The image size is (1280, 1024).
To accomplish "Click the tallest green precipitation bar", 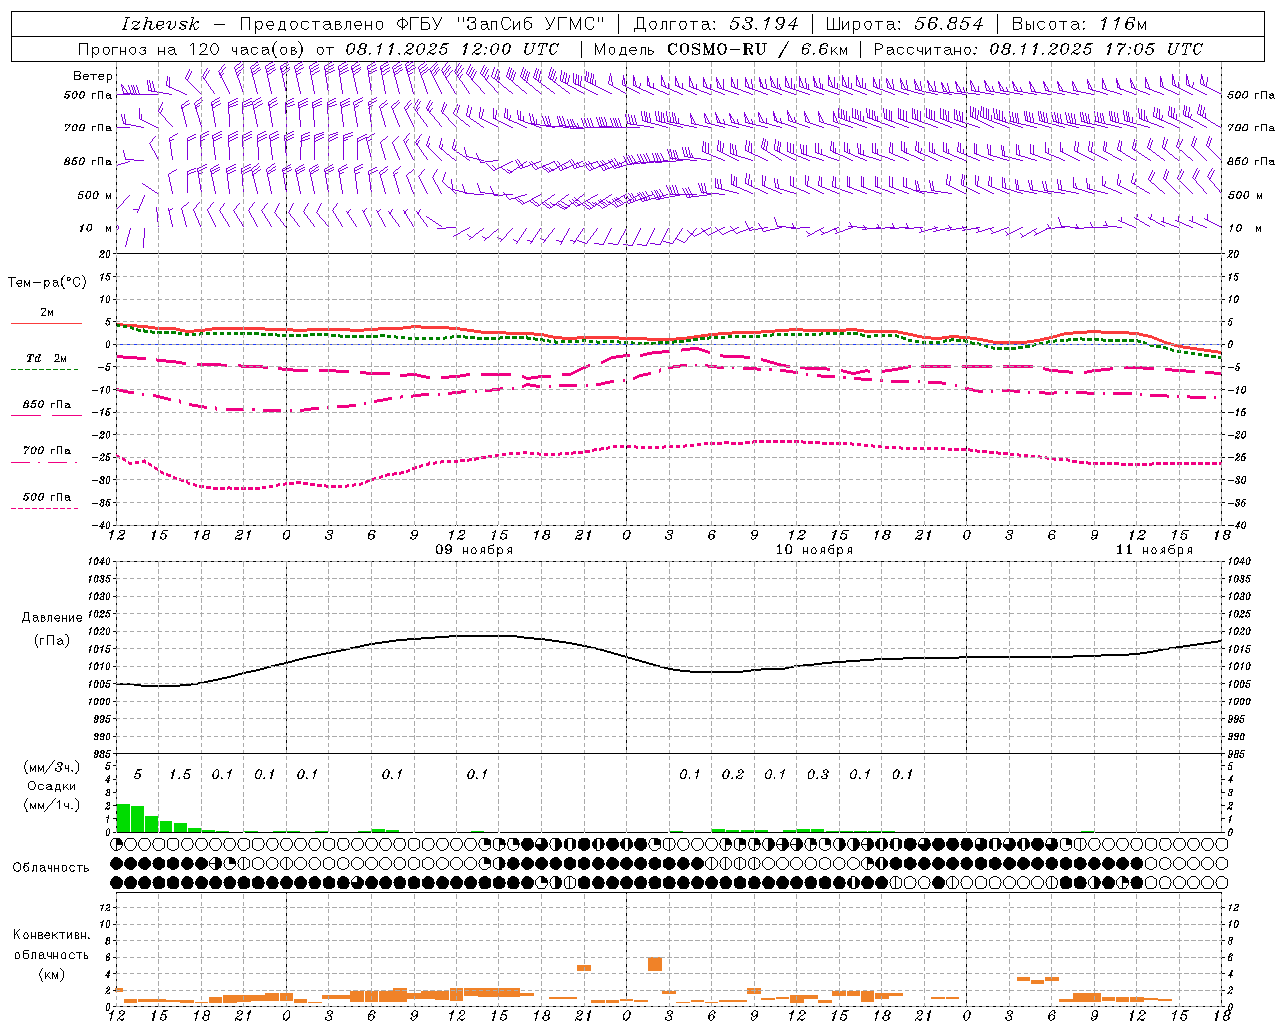I will pos(123,818).
